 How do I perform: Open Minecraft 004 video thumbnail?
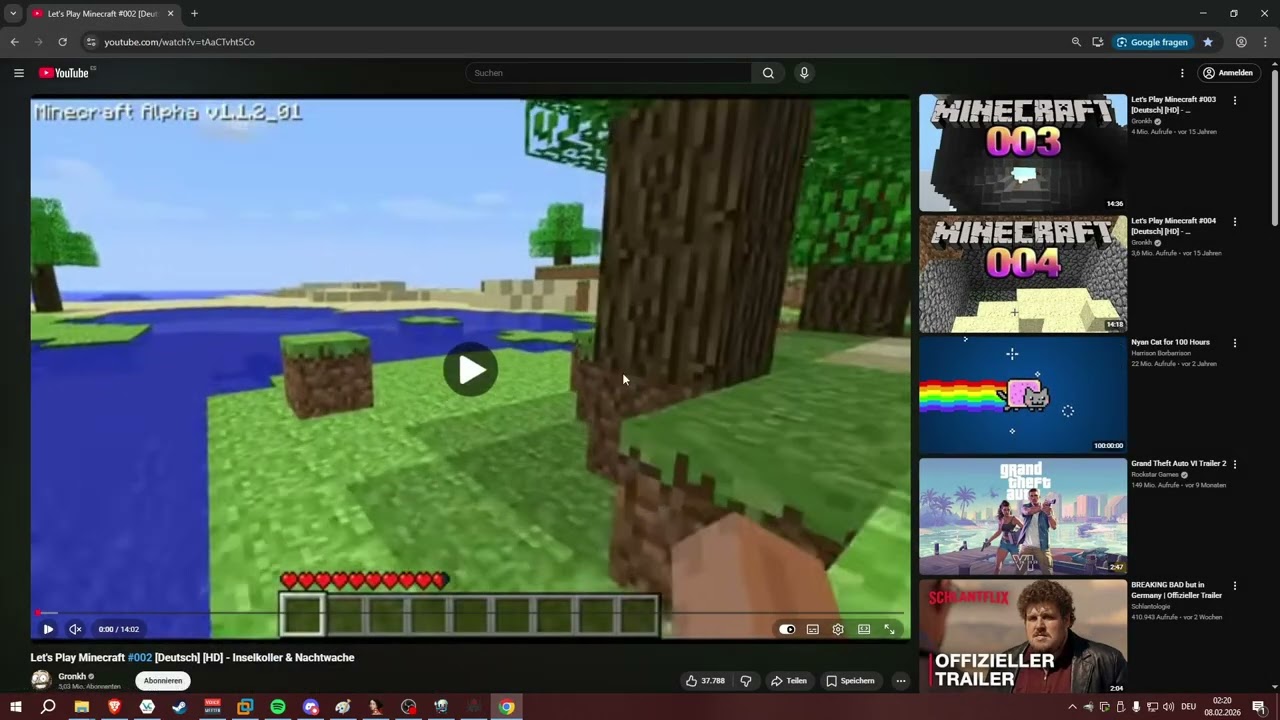tap(1023, 274)
